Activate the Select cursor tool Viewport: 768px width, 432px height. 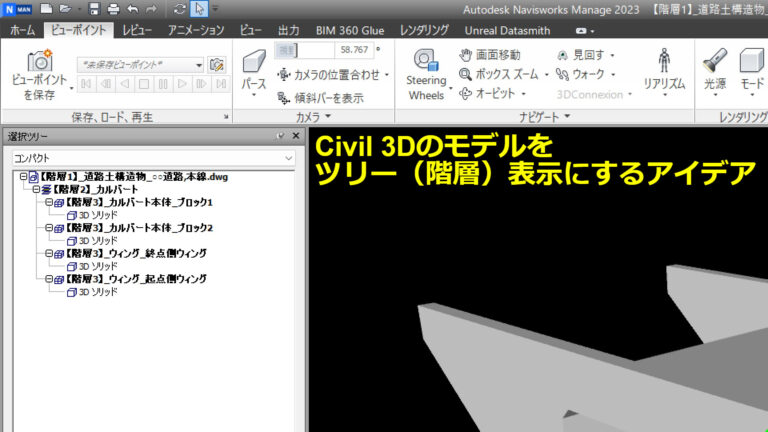click(x=199, y=8)
